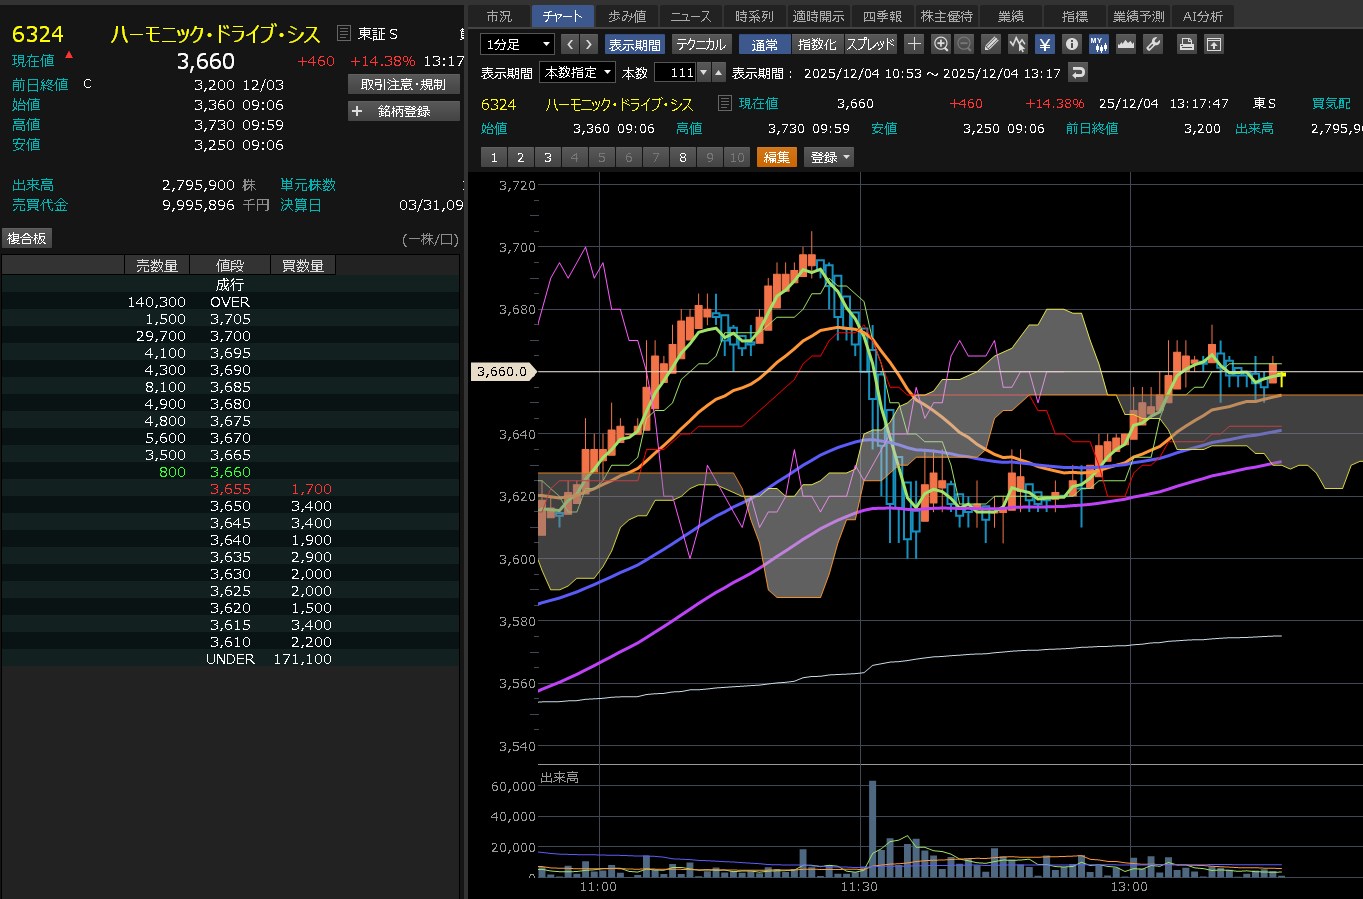The image size is (1363, 899).
Task: Enable the スプレッド chart mode
Action: pos(870,44)
